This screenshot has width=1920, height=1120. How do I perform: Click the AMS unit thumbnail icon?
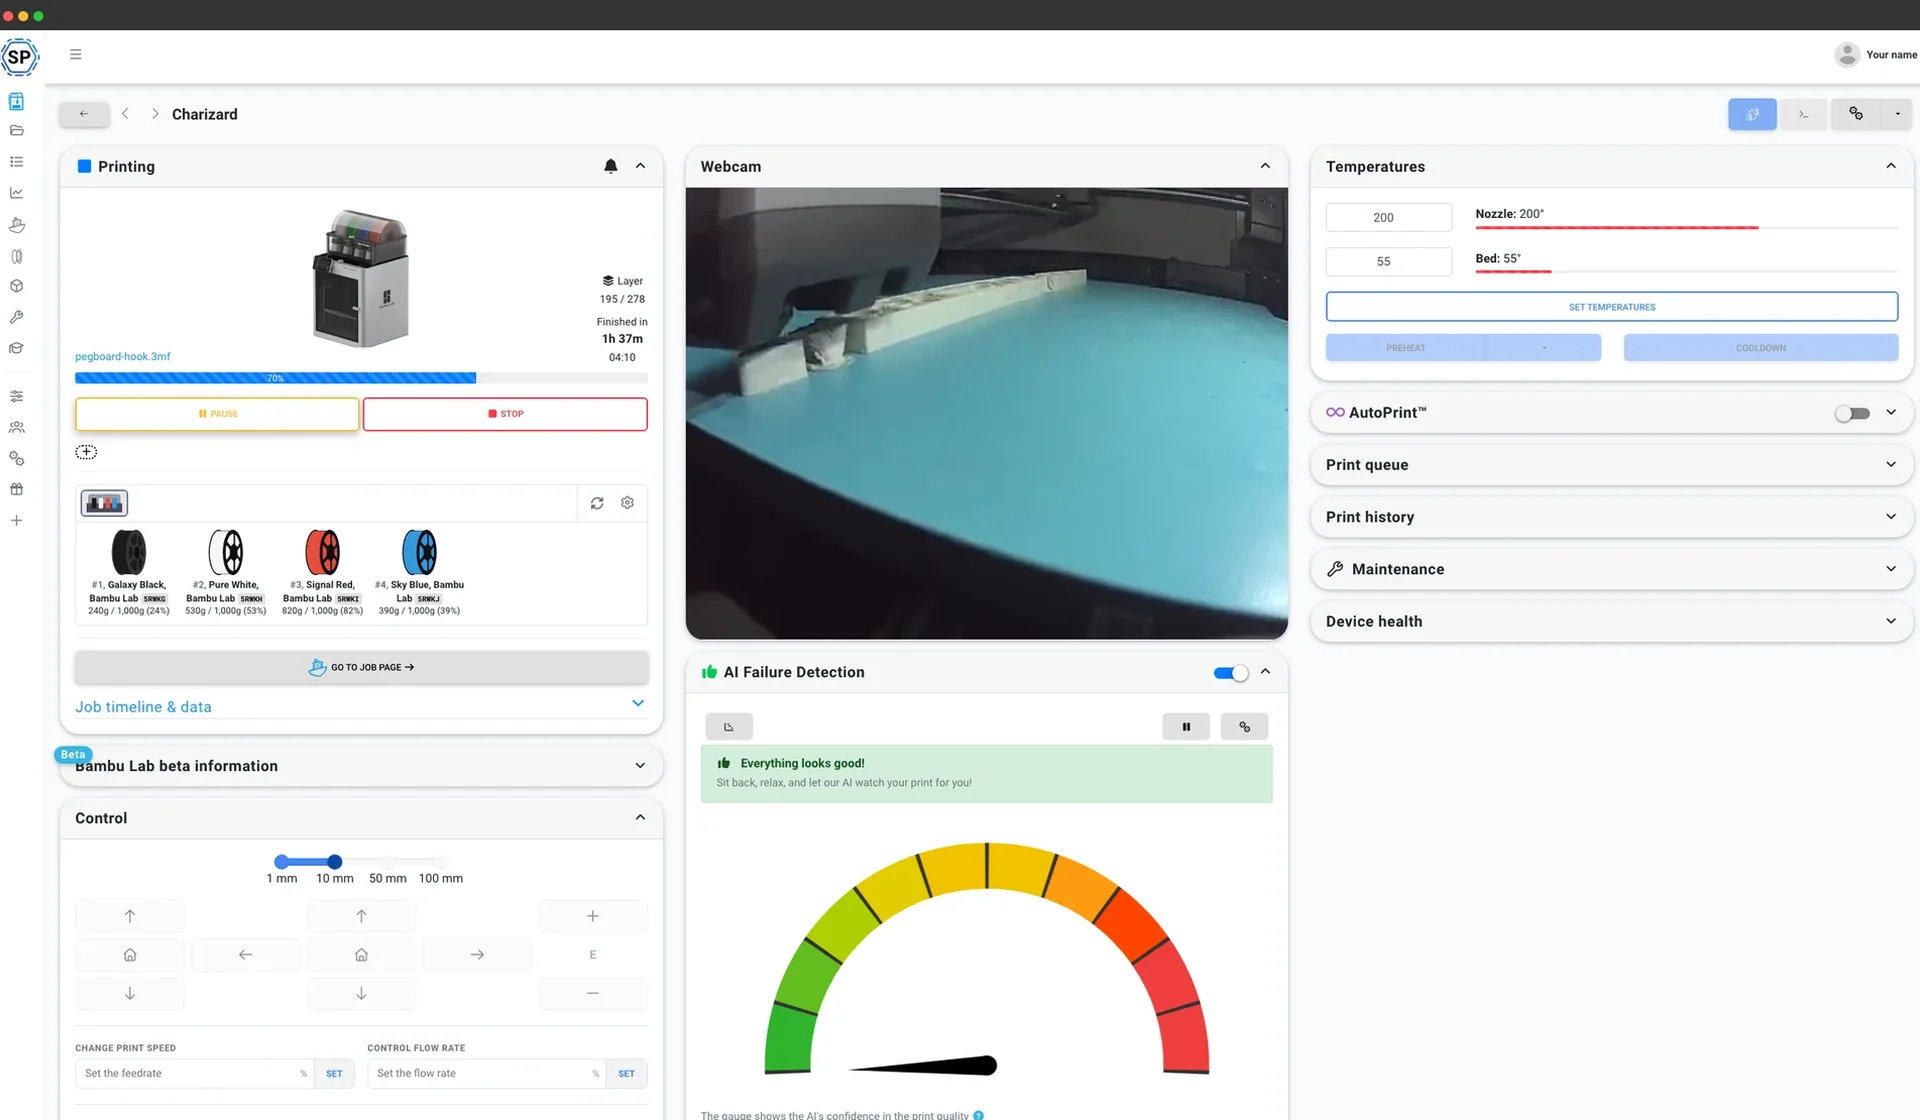(x=104, y=503)
